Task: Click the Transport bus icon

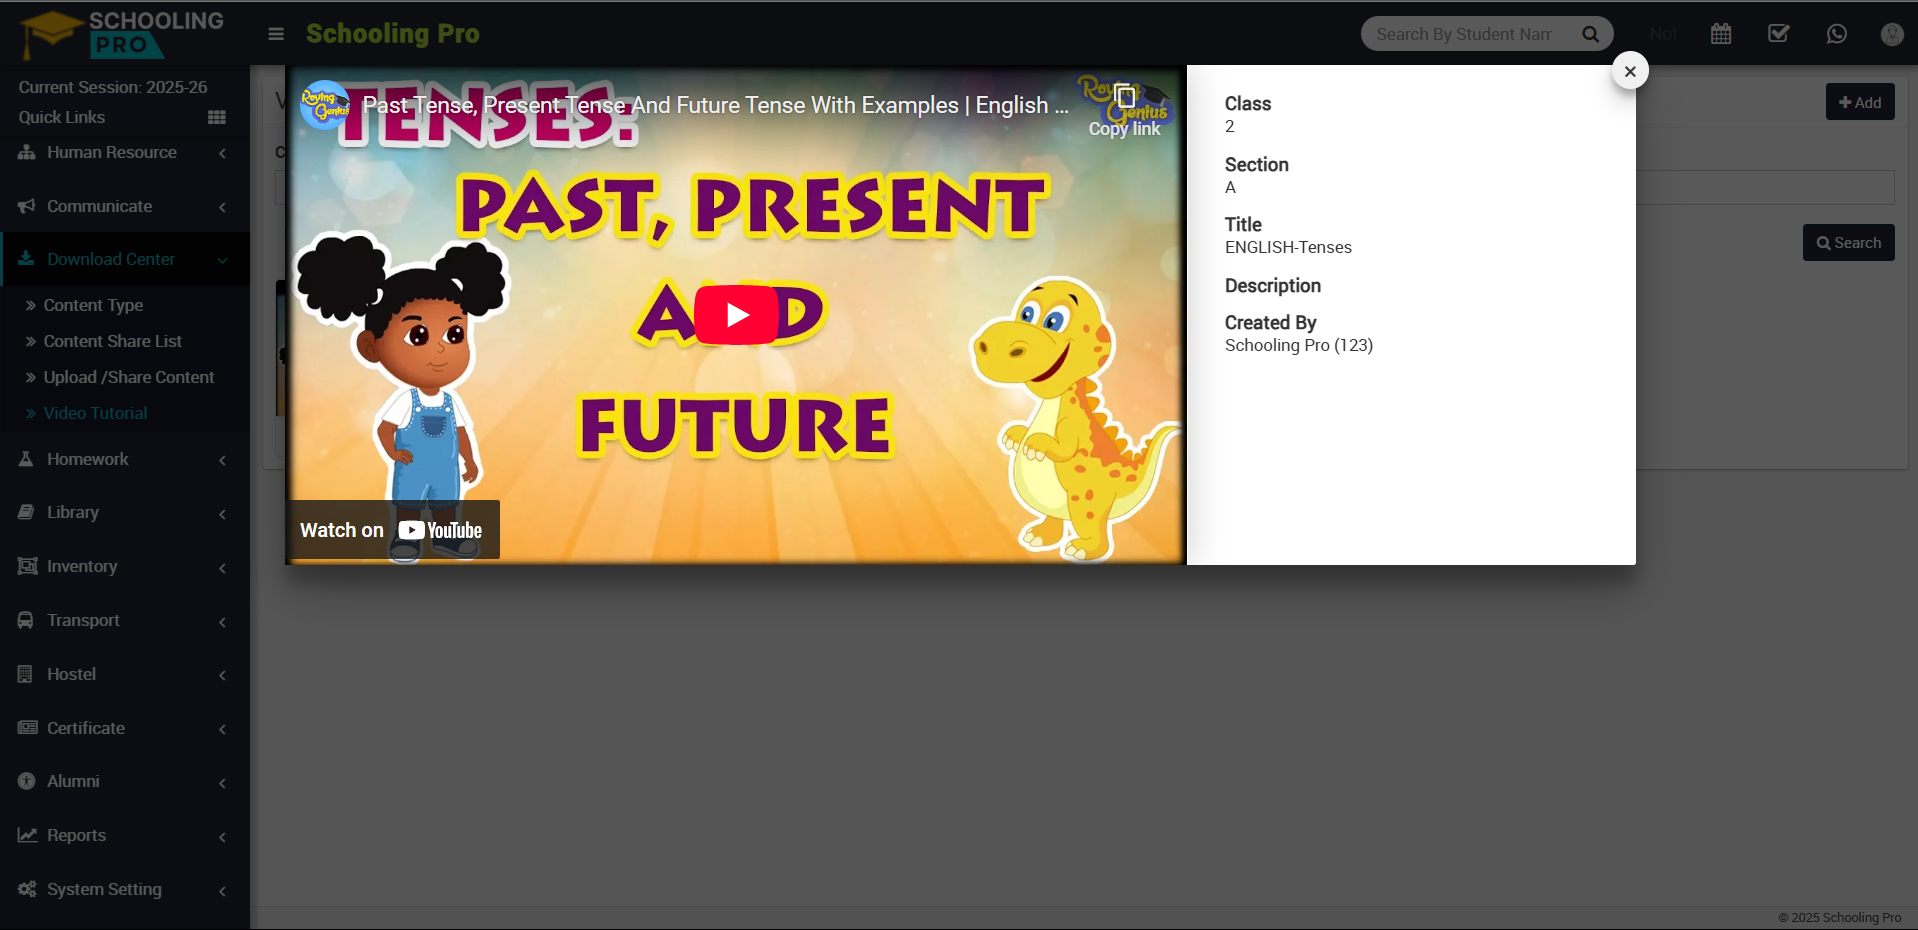Action: coord(26,620)
